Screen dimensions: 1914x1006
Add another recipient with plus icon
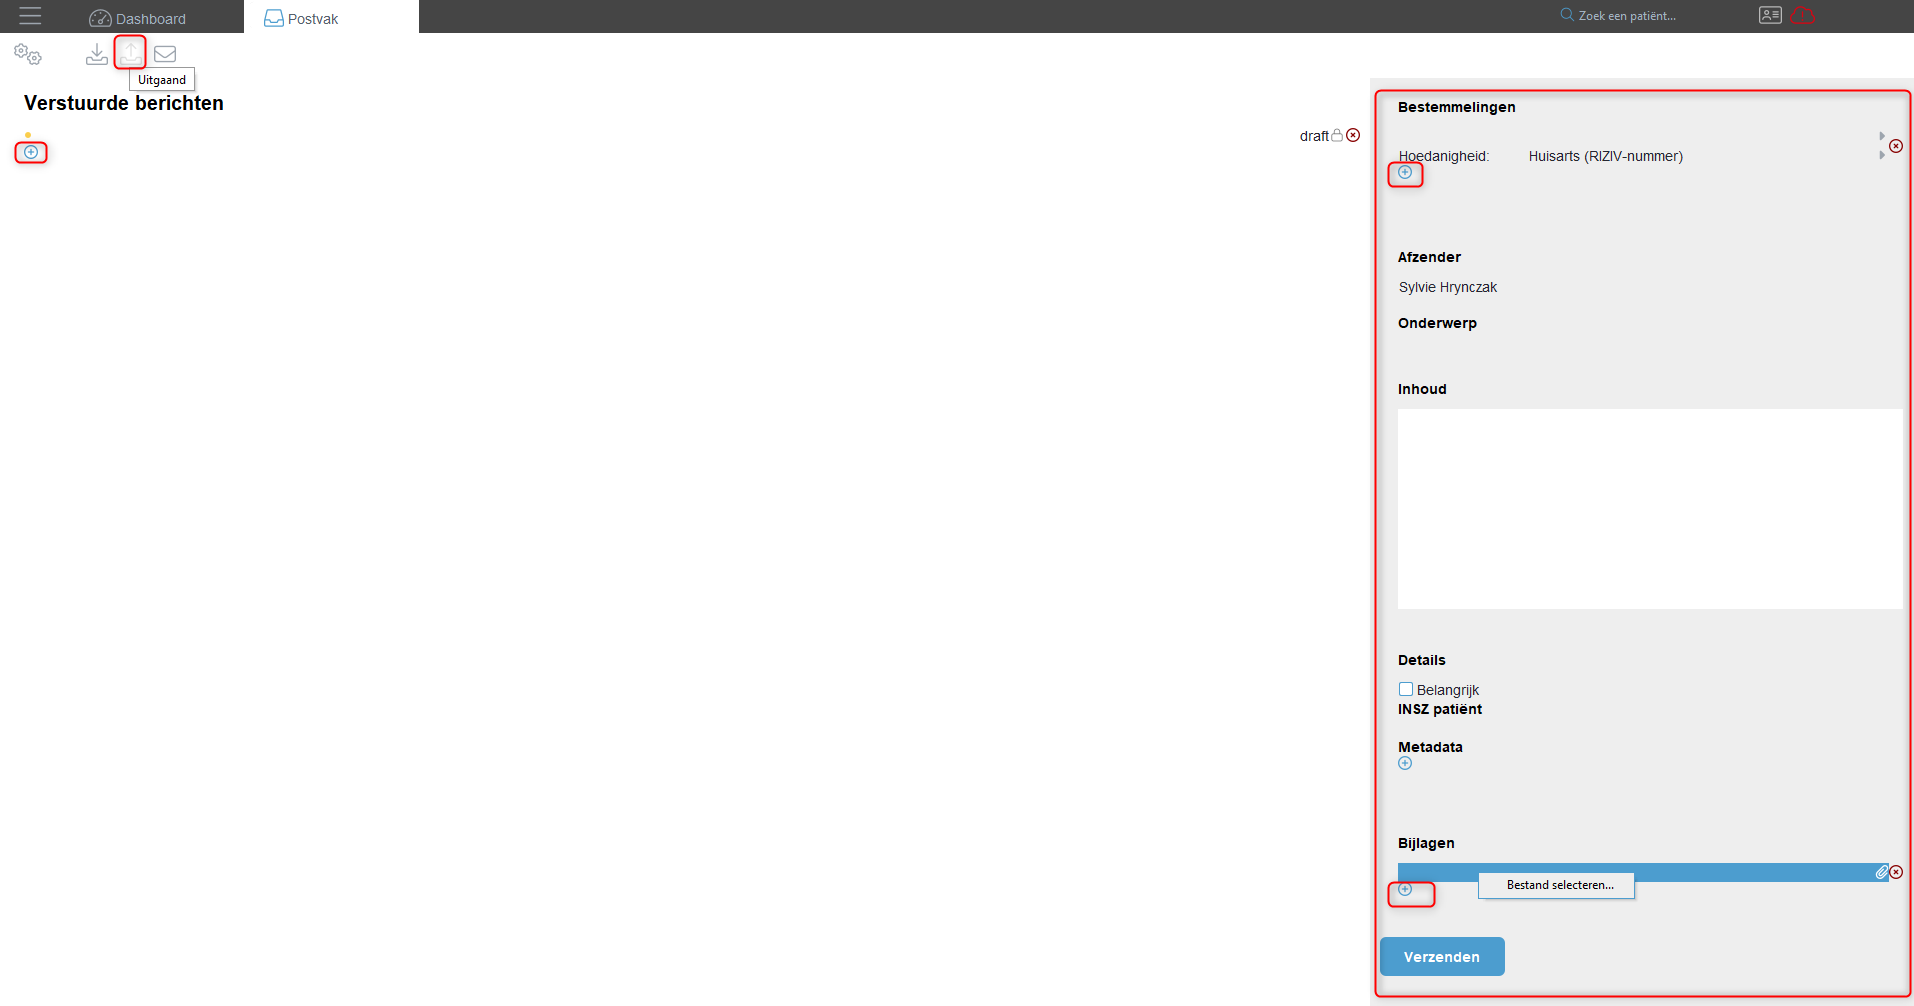pyautogui.click(x=1405, y=172)
